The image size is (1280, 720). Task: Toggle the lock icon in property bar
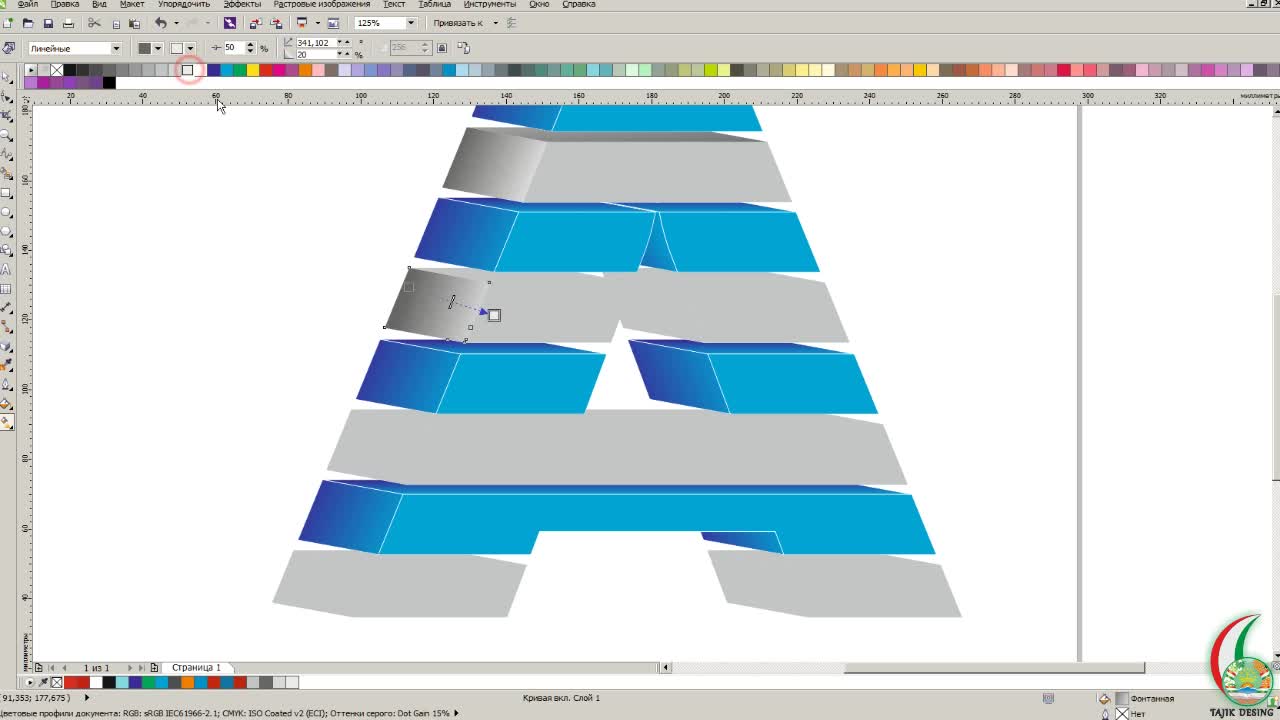[x=442, y=48]
